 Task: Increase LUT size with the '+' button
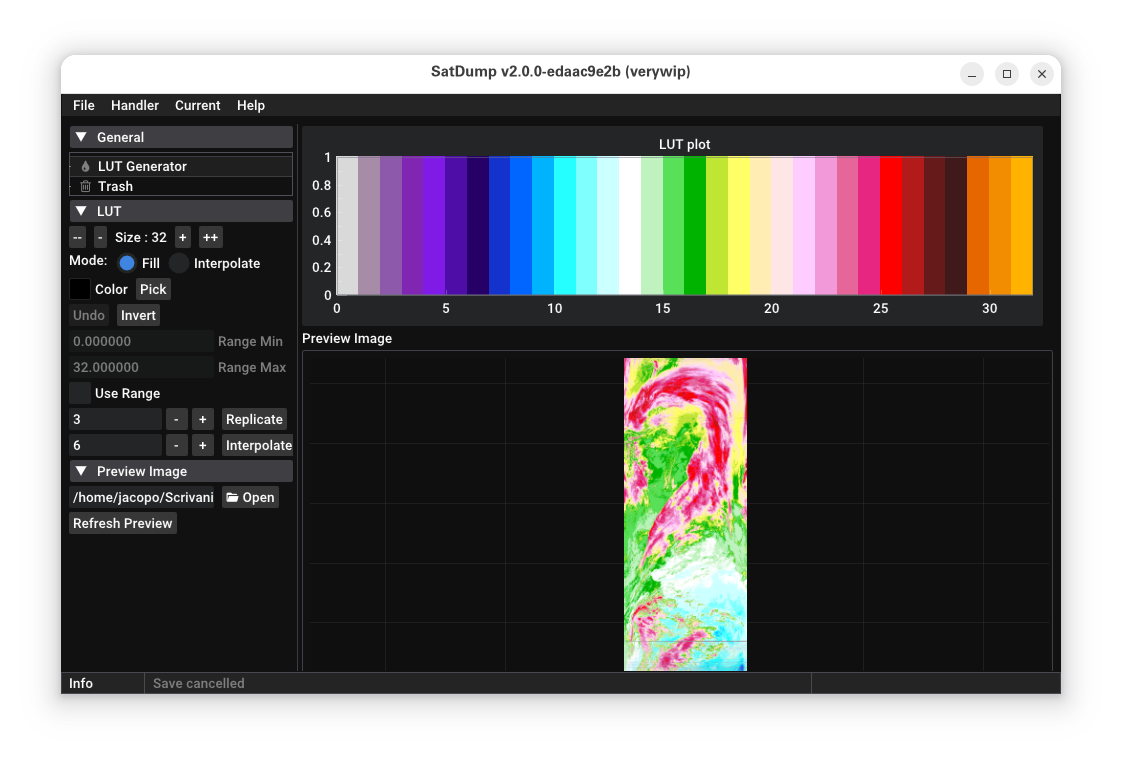(x=182, y=237)
